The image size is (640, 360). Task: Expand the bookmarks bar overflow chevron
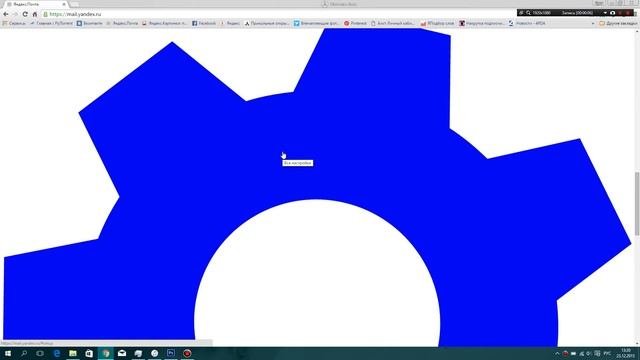tap(593, 24)
